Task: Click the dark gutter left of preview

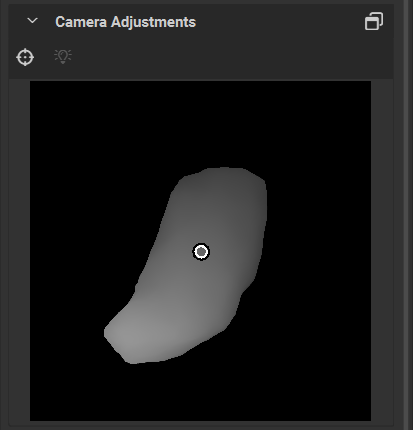Action: pos(19,250)
